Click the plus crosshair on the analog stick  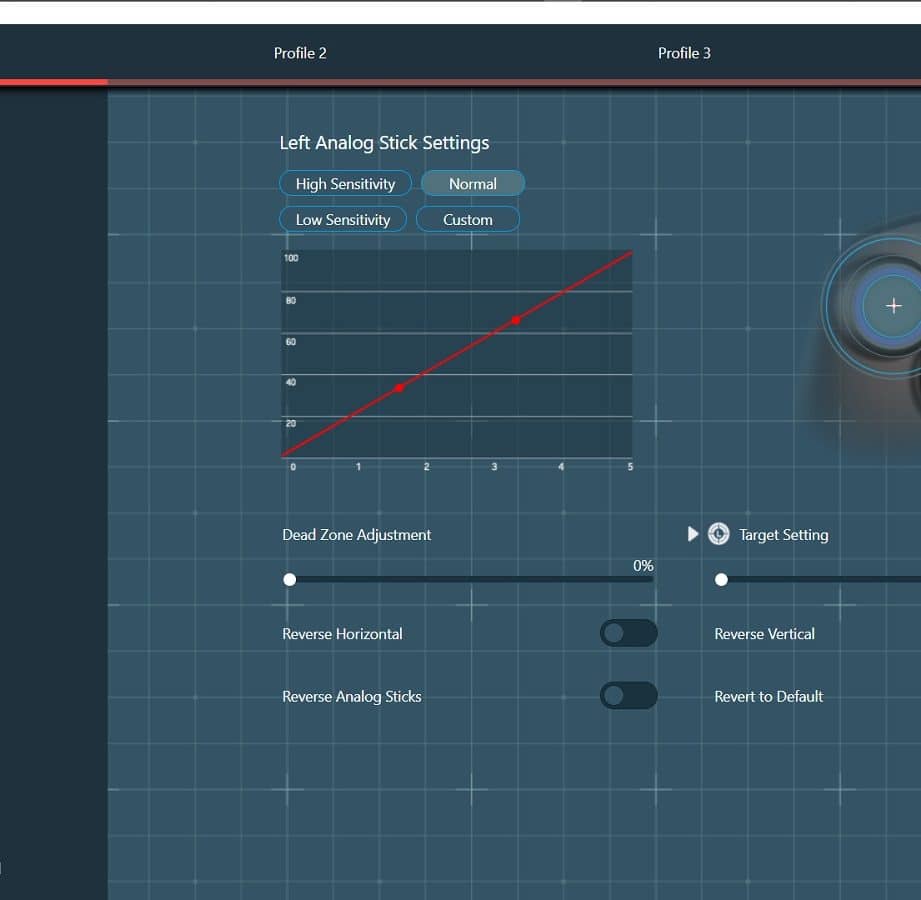[x=893, y=306]
